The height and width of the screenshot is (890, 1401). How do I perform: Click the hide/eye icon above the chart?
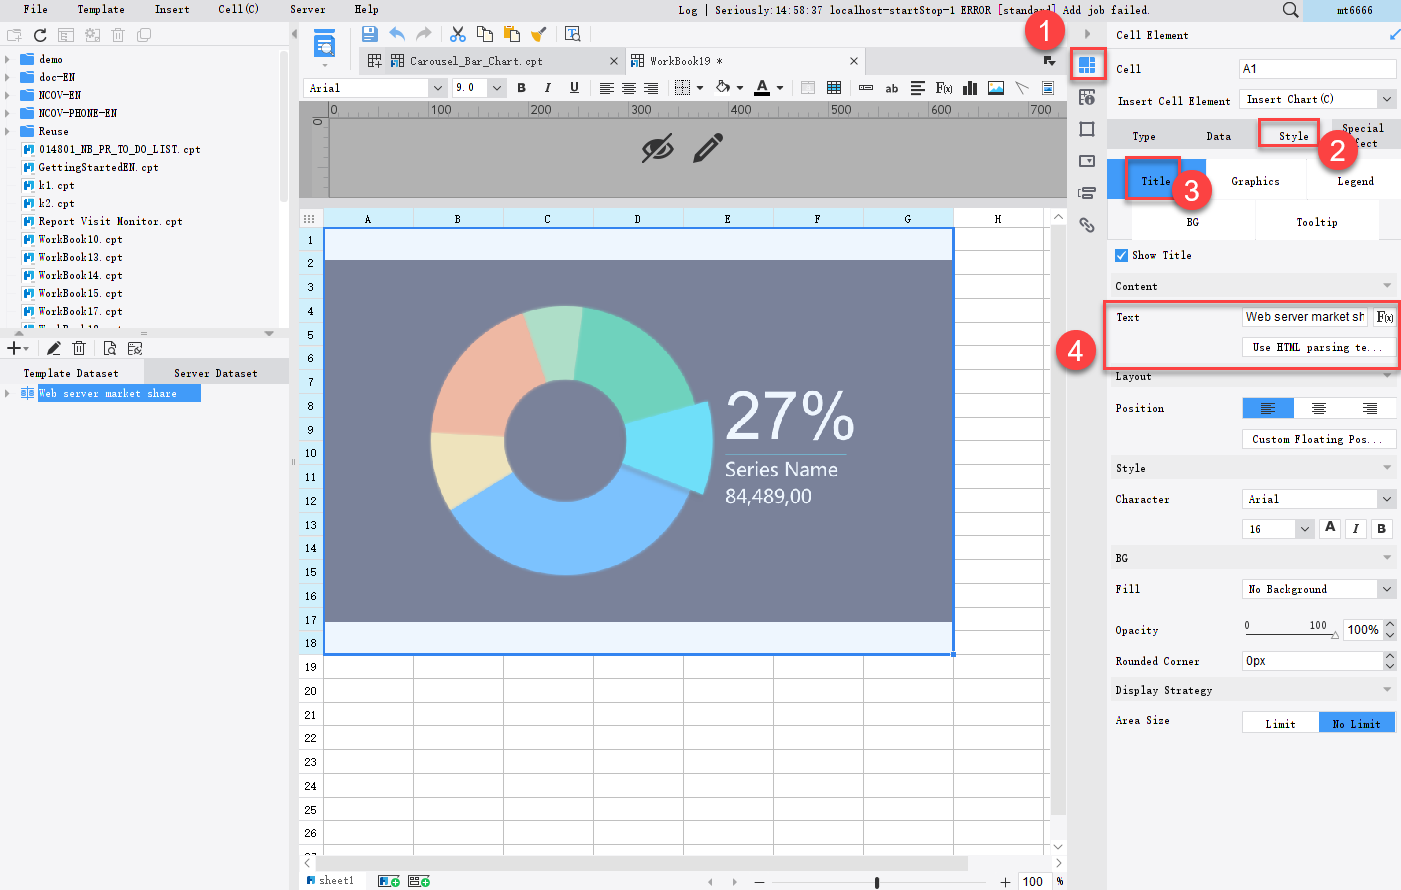[x=655, y=146]
